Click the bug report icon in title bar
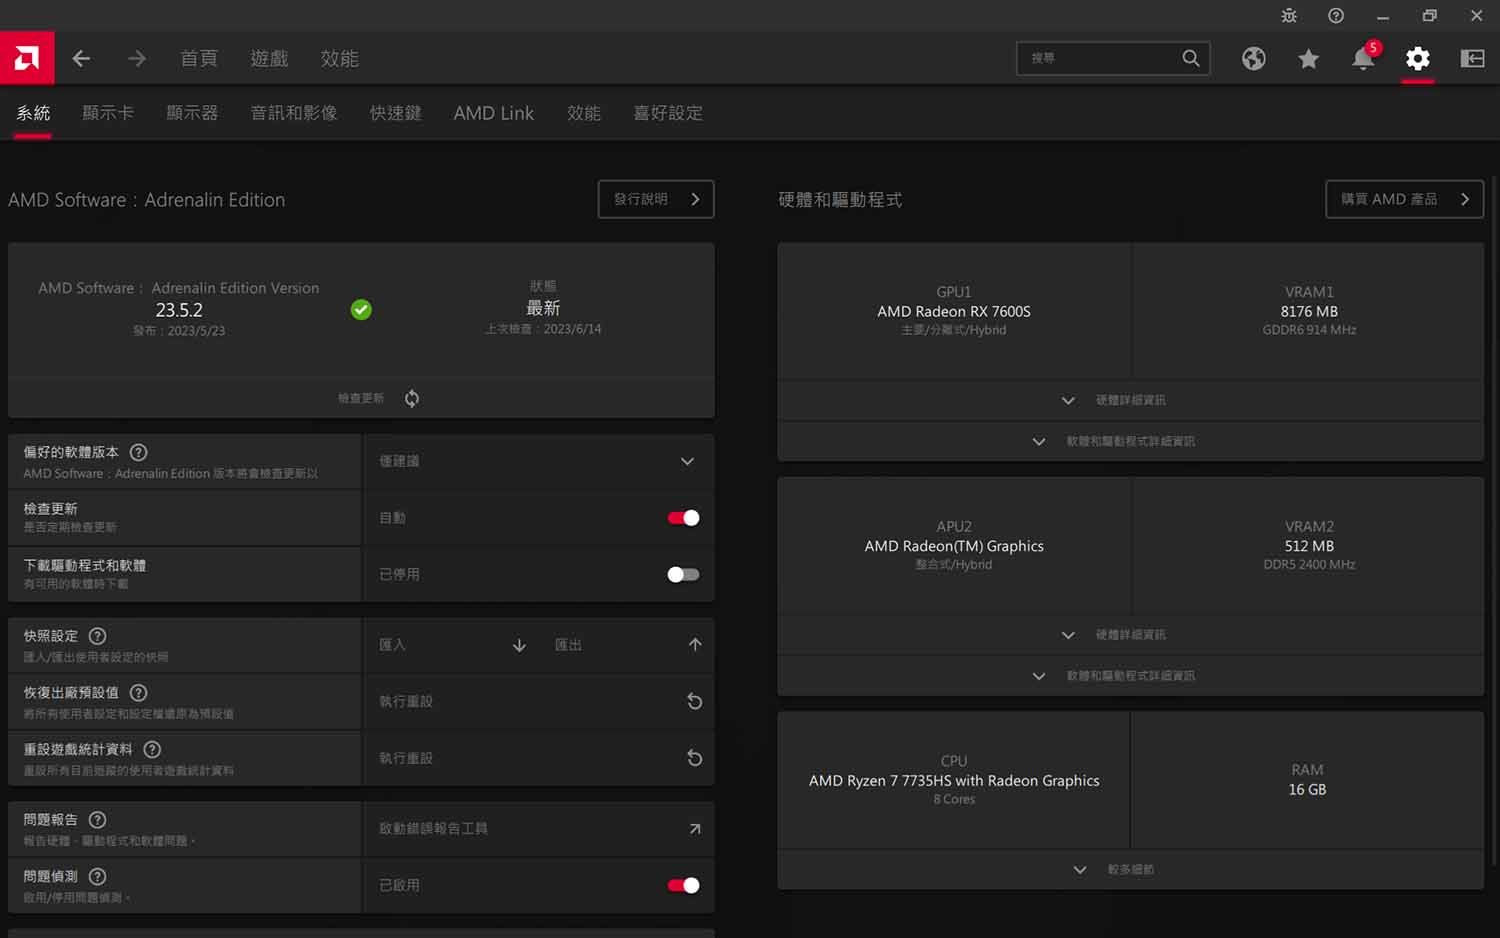Viewport: 1500px width, 938px height. (1289, 16)
